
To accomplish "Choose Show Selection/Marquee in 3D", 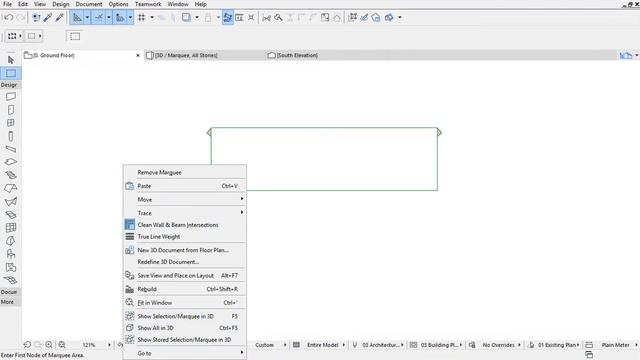I will click(x=185, y=316).
